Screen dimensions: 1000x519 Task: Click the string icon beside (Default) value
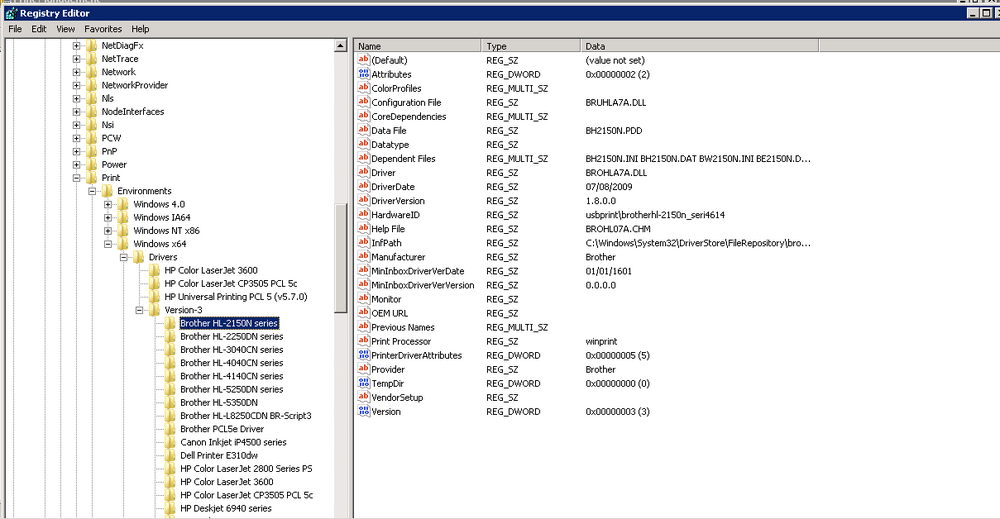pyautogui.click(x=364, y=60)
